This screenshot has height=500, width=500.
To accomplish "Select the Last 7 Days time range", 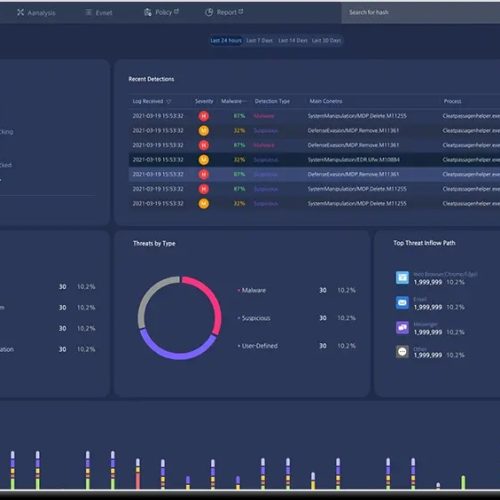I will [x=259, y=41].
